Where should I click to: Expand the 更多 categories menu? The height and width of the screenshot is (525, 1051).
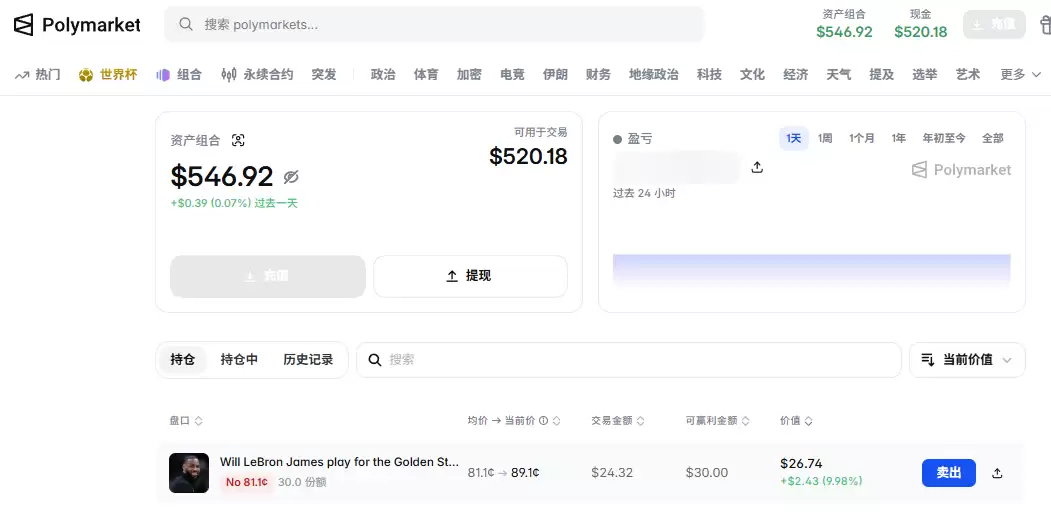(1021, 74)
